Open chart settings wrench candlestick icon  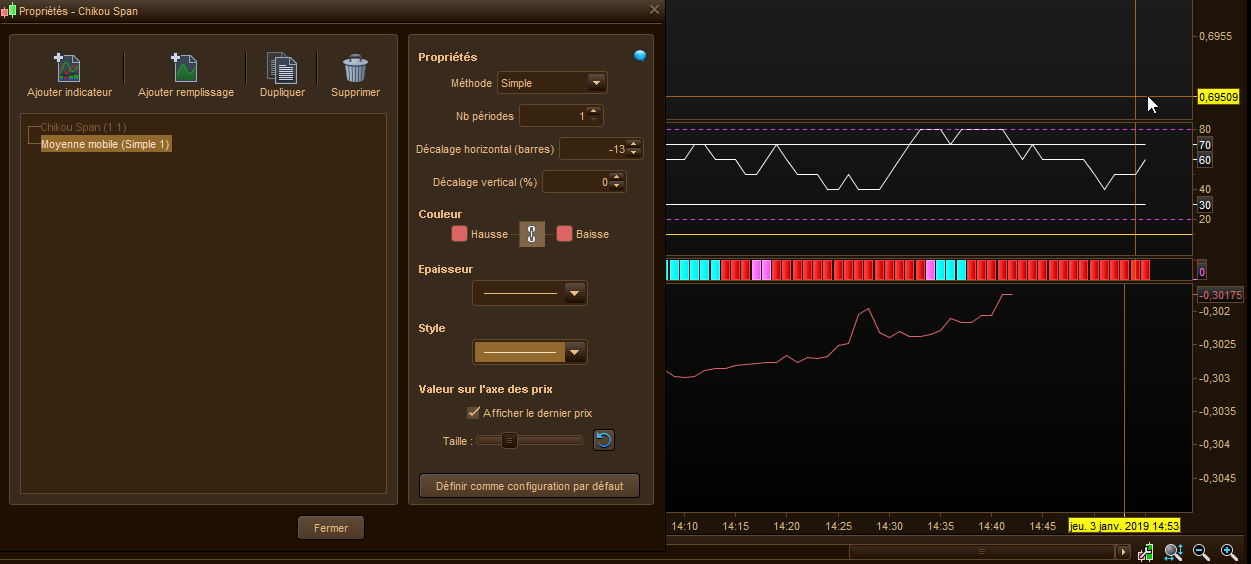(x=1146, y=551)
